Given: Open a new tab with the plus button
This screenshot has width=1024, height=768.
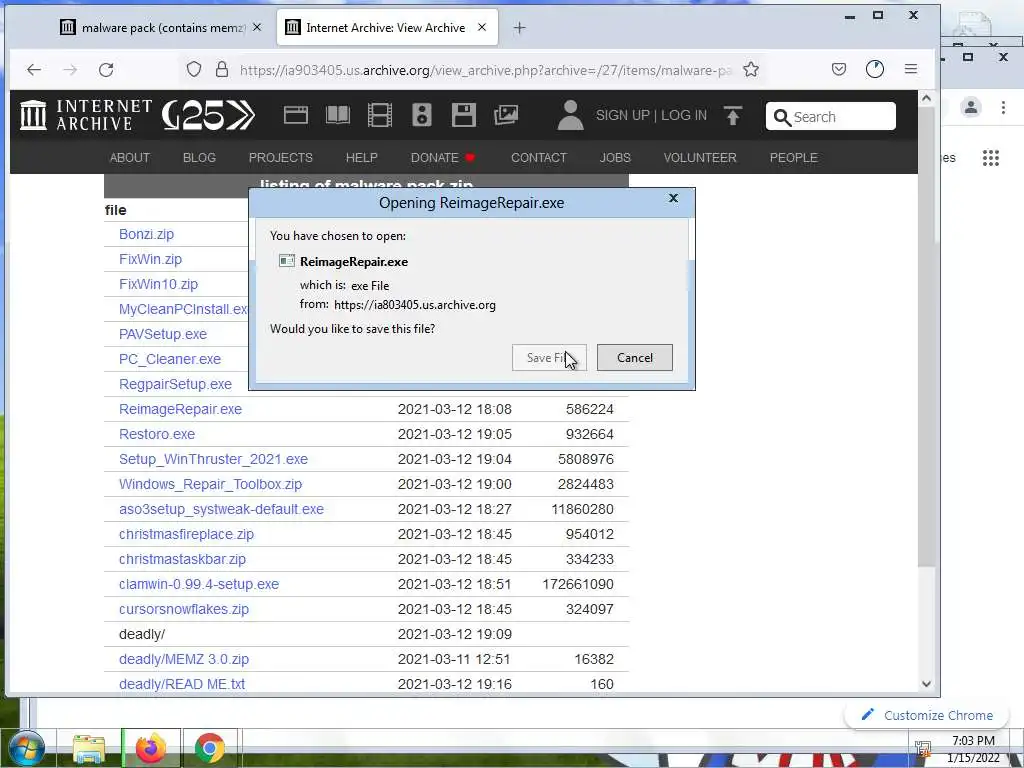Looking at the screenshot, I should point(519,27).
